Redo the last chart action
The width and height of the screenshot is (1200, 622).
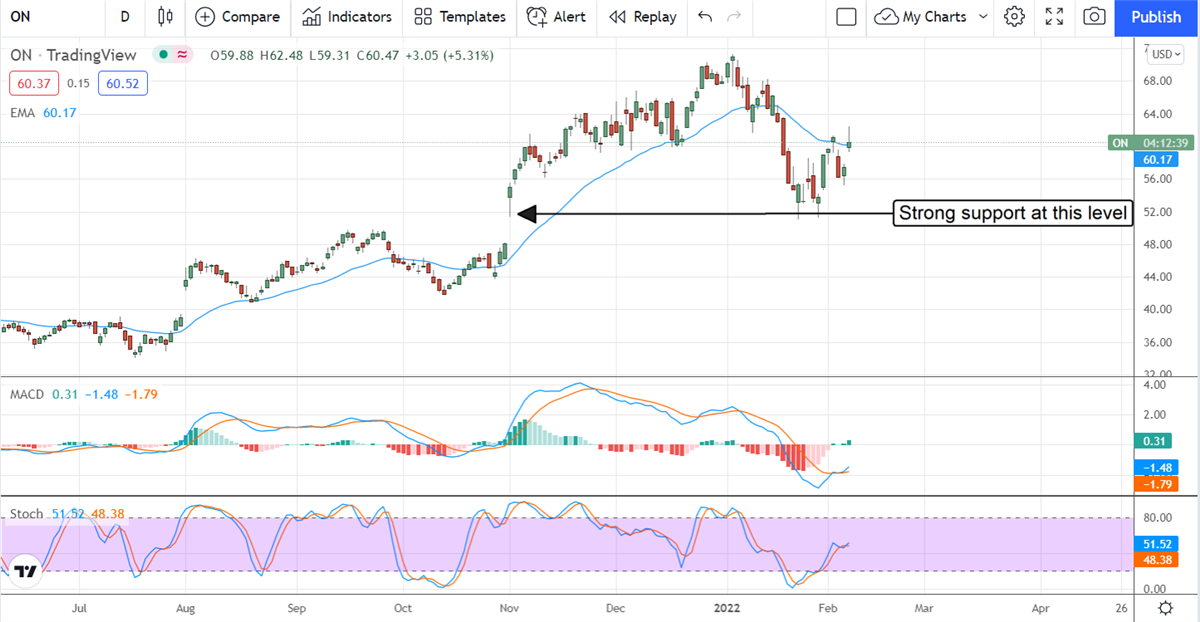tap(734, 17)
